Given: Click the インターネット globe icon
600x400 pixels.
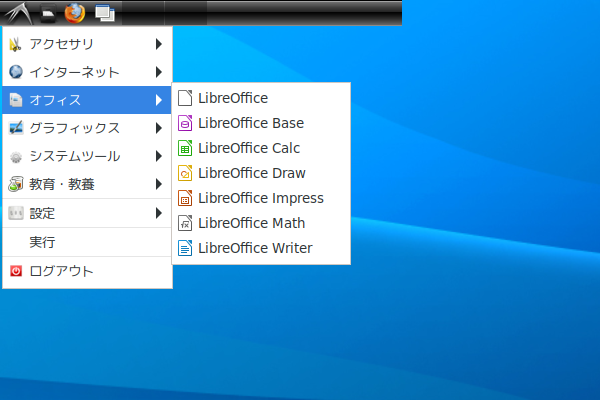Looking at the screenshot, I should pyautogui.click(x=16, y=72).
